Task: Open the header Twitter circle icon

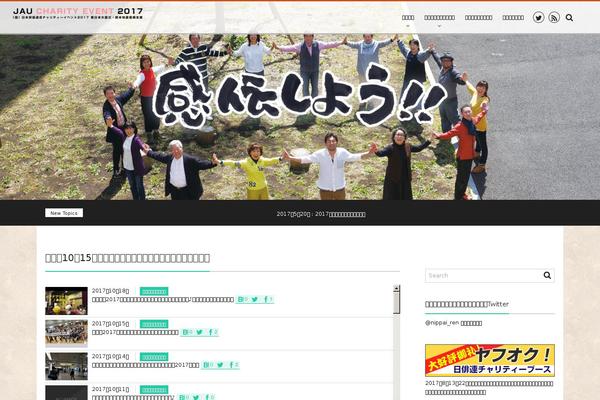Action: pos(538,17)
